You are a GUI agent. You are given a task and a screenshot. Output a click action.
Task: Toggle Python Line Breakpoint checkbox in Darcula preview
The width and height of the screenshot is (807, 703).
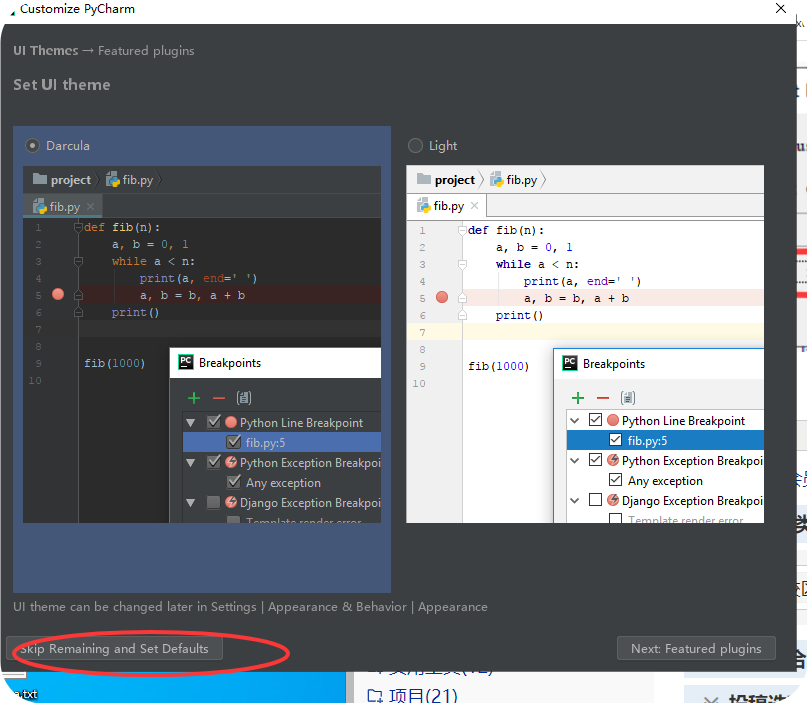(214, 422)
